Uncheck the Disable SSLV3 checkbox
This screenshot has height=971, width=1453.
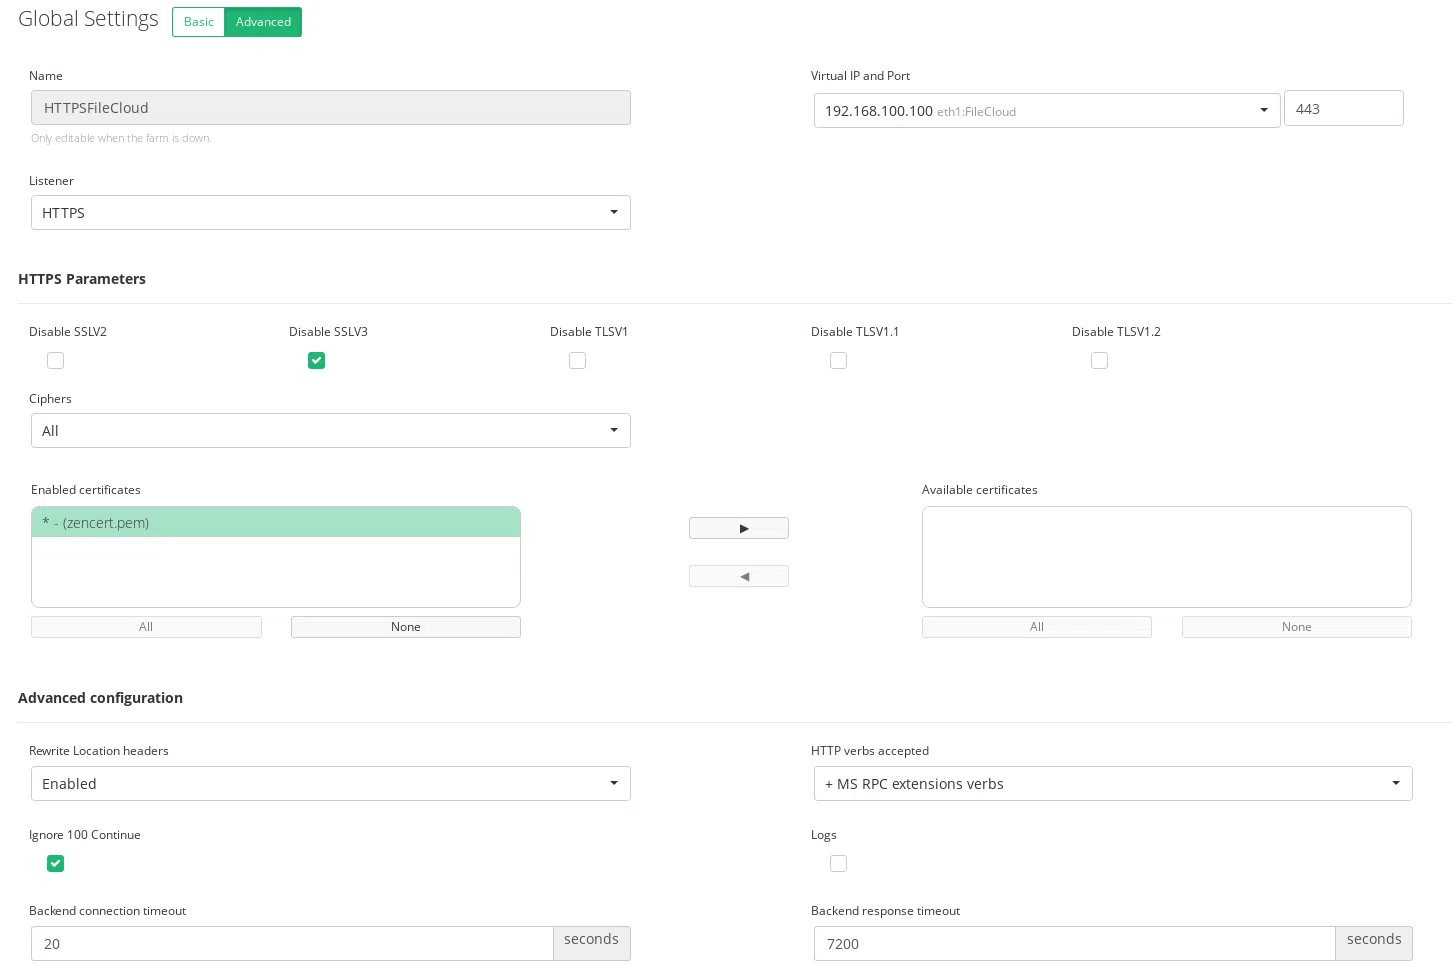click(317, 361)
